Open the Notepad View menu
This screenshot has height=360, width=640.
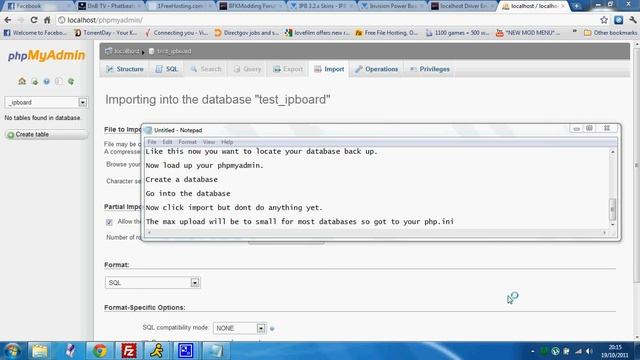[209, 142]
